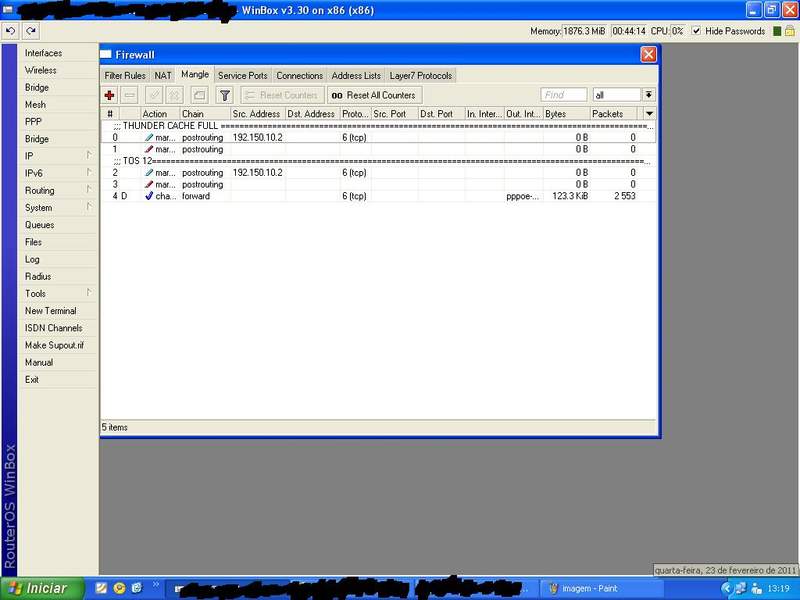Sort by the Chain column header
This screenshot has width=800, height=600.
[205, 114]
